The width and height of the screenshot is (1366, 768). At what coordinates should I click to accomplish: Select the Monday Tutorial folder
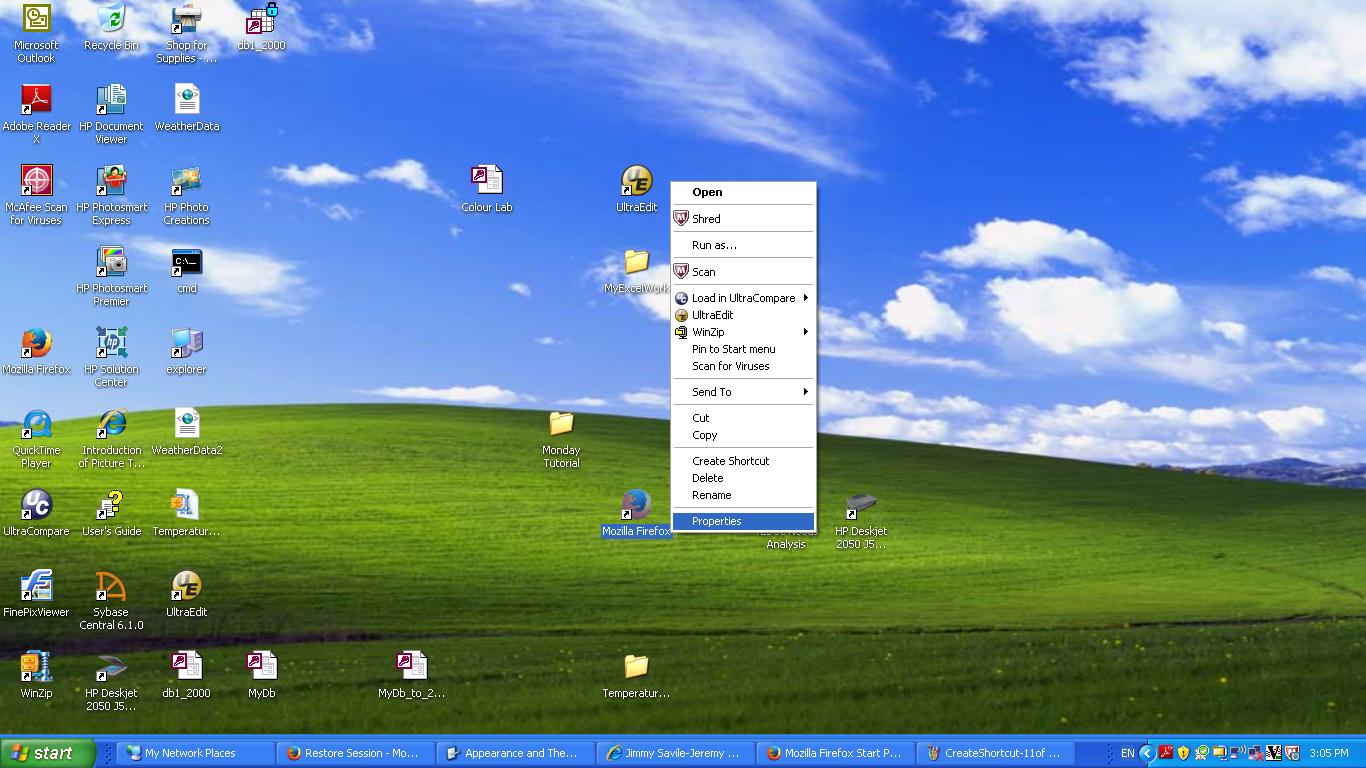[561, 425]
